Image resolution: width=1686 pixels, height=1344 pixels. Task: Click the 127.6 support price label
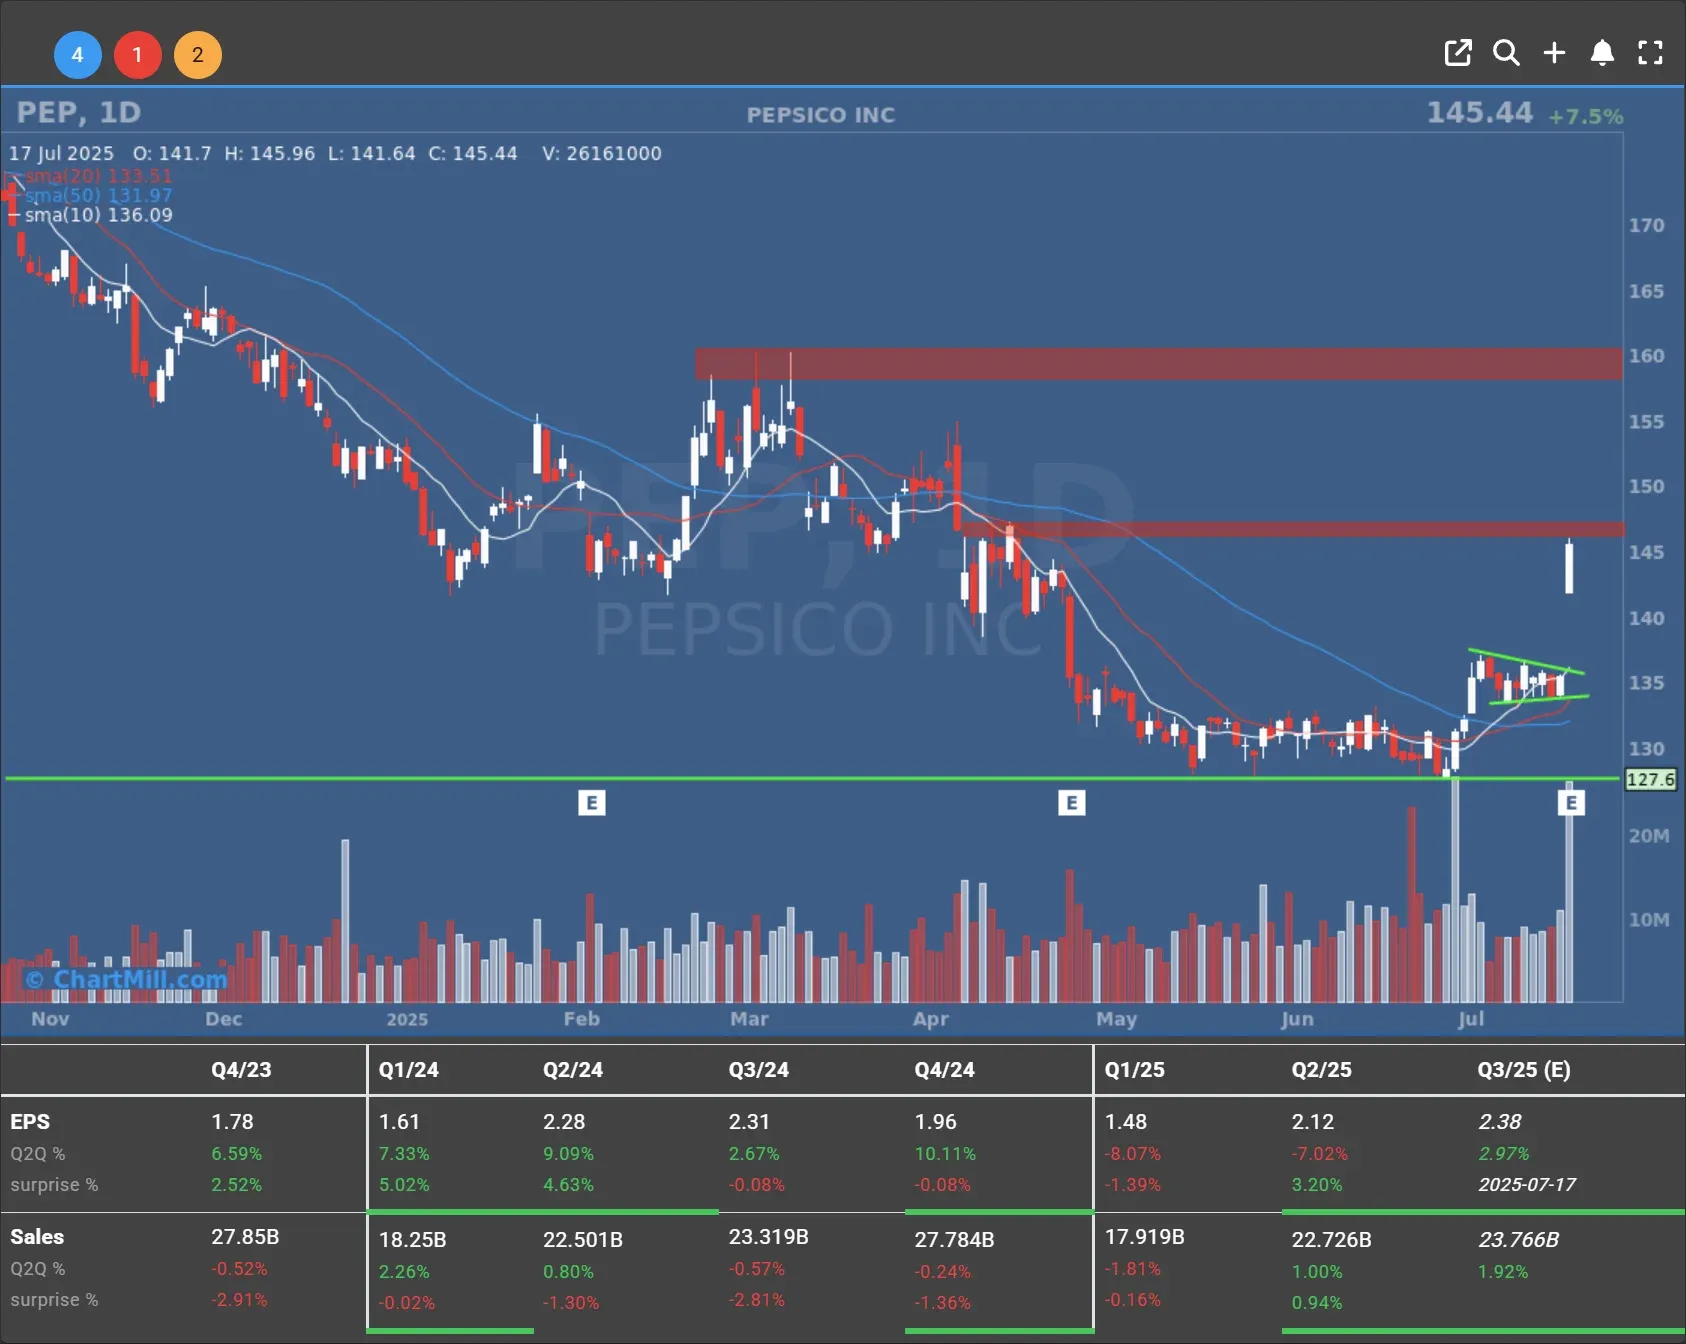coord(1650,779)
